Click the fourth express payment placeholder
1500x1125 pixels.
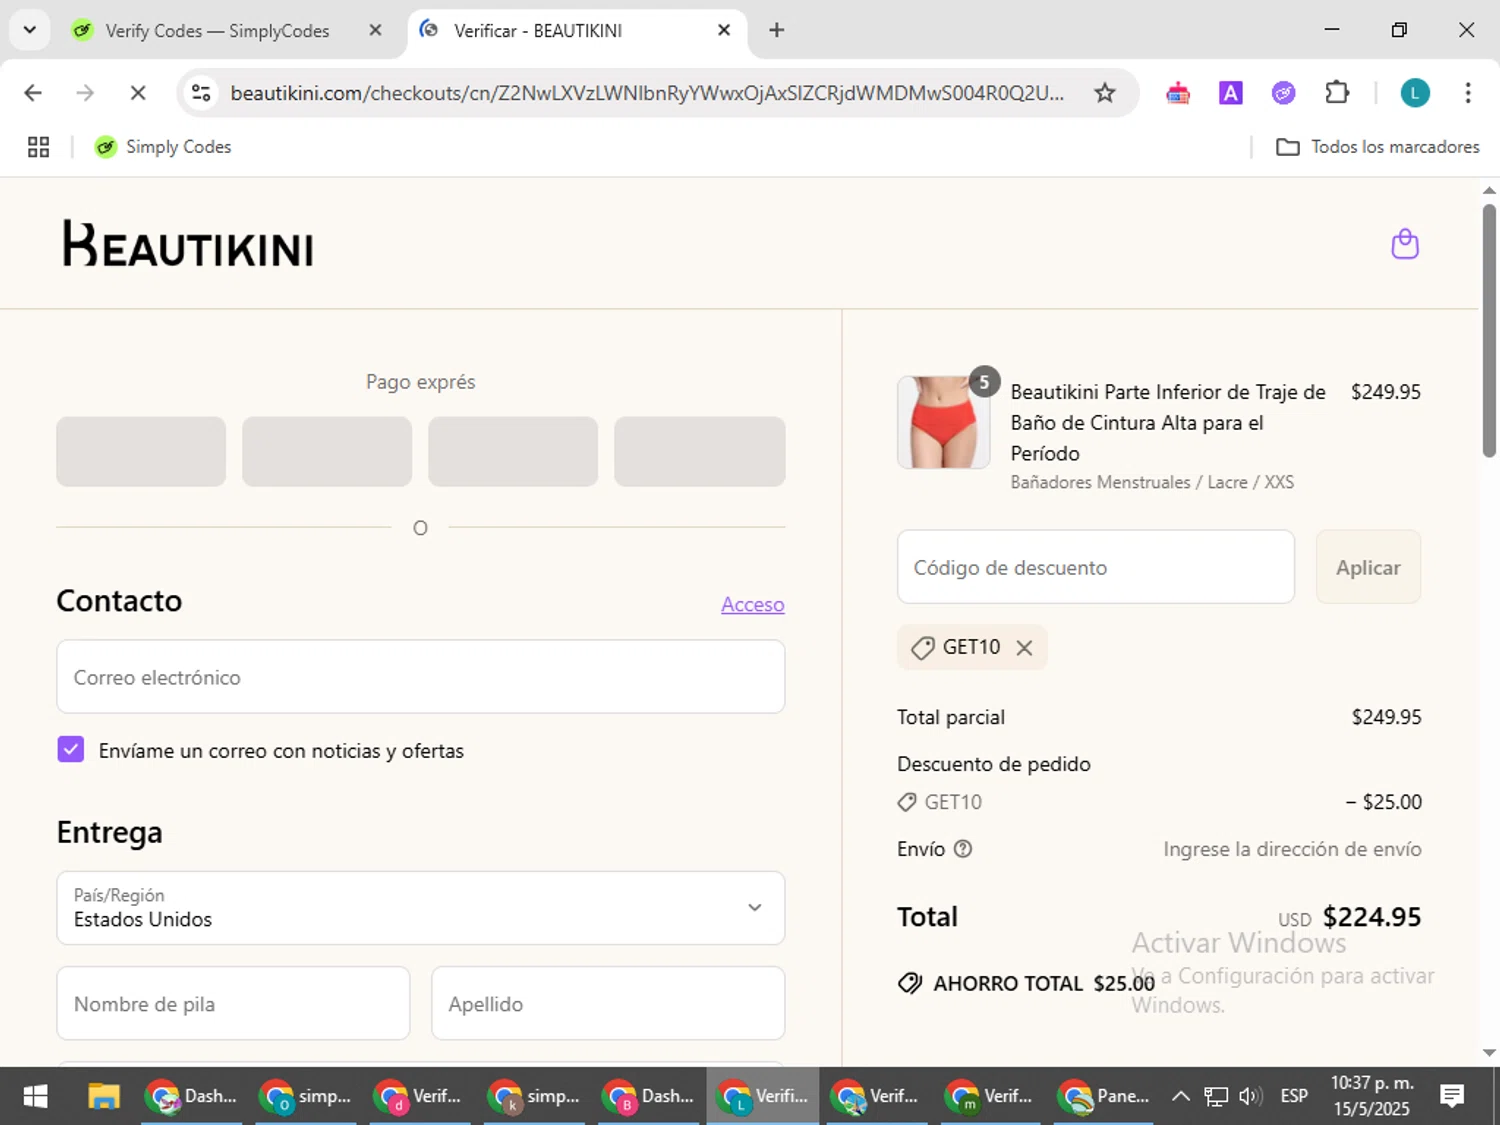(700, 452)
